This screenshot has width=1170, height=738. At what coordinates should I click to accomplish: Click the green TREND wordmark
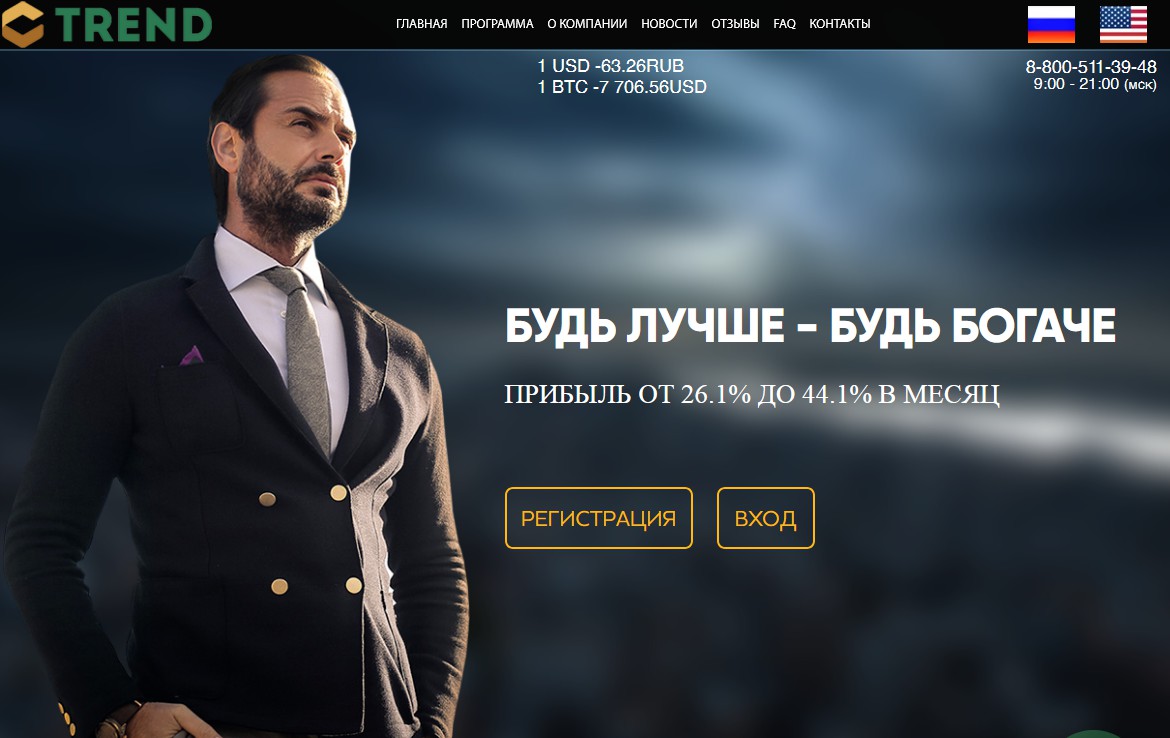[x=134, y=25]
